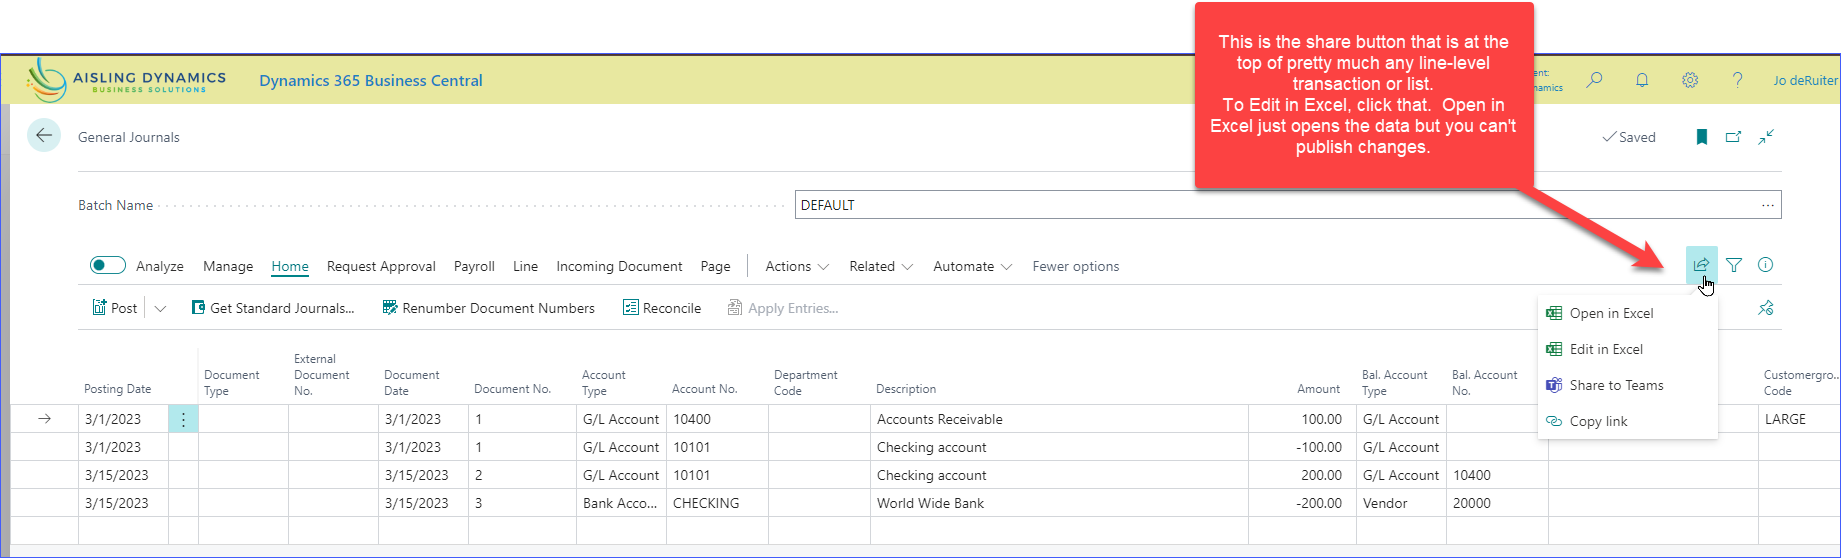Show the information FactBox icon
Viewport: 1841px width, 558px height.
tap(1766, 265)
